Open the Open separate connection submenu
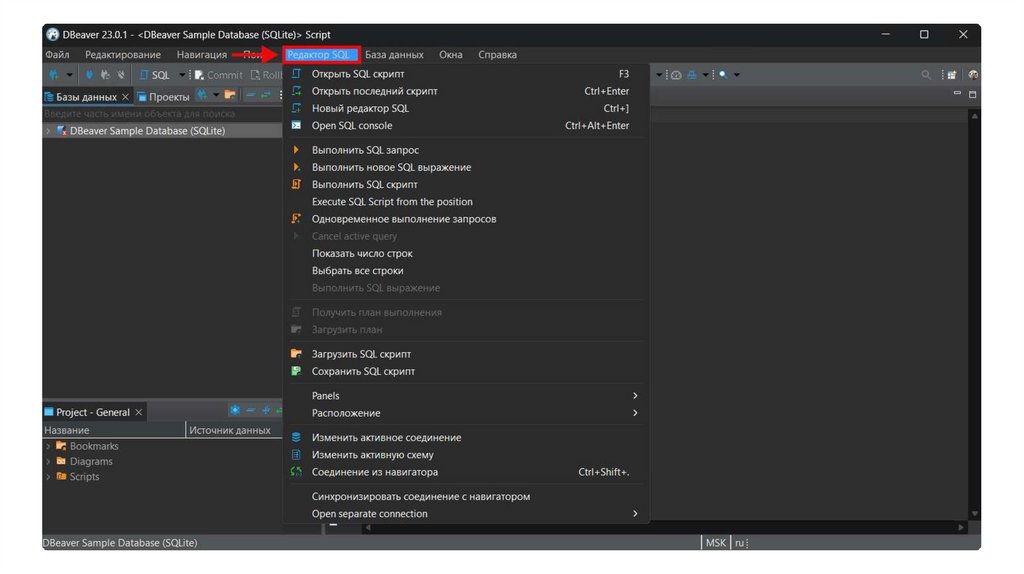 pos(466,513)
